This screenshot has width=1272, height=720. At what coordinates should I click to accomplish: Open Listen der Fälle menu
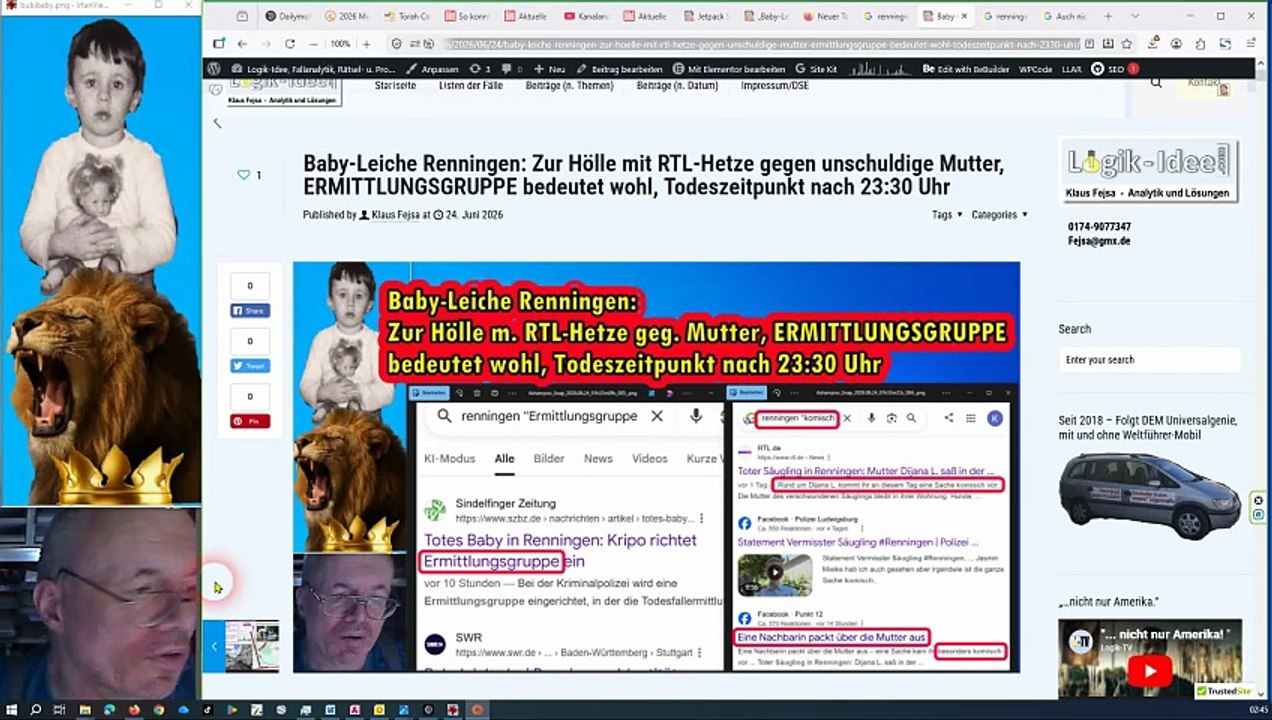pos(471,86)
